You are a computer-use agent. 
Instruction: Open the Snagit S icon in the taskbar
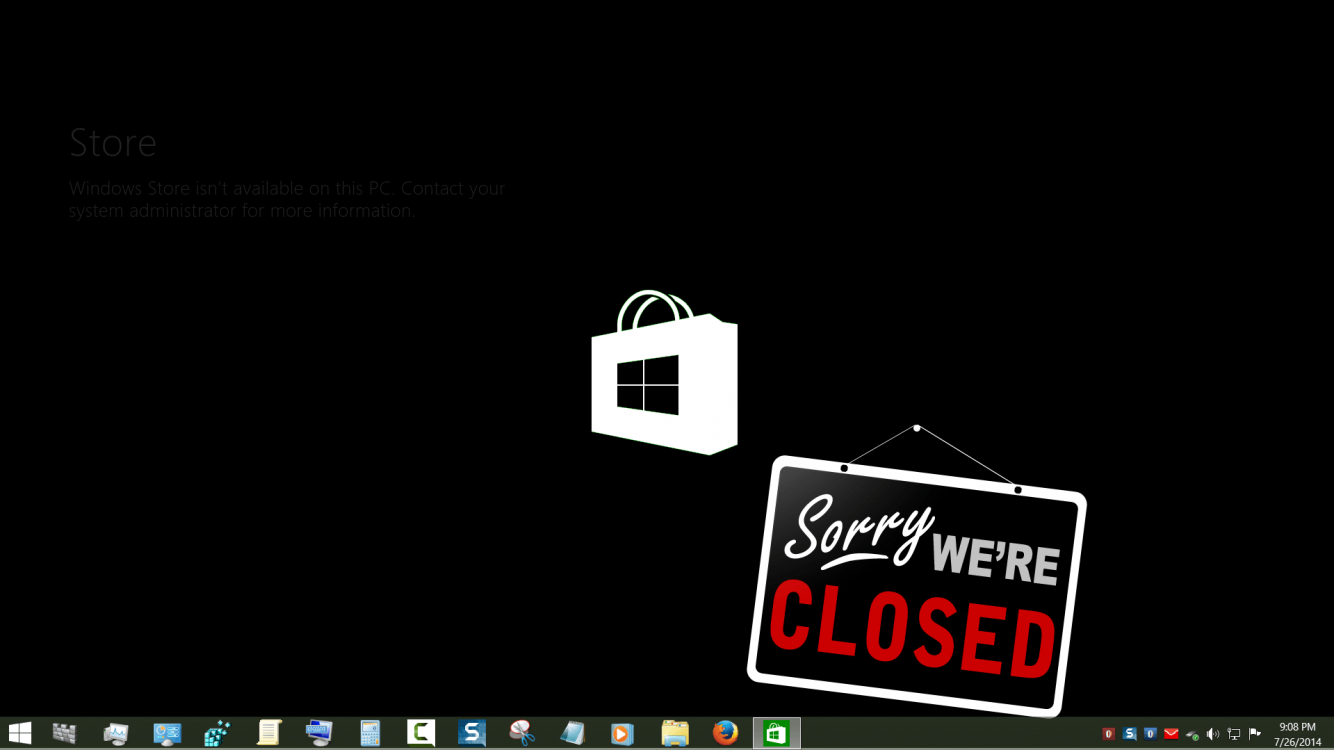(472, 733)
